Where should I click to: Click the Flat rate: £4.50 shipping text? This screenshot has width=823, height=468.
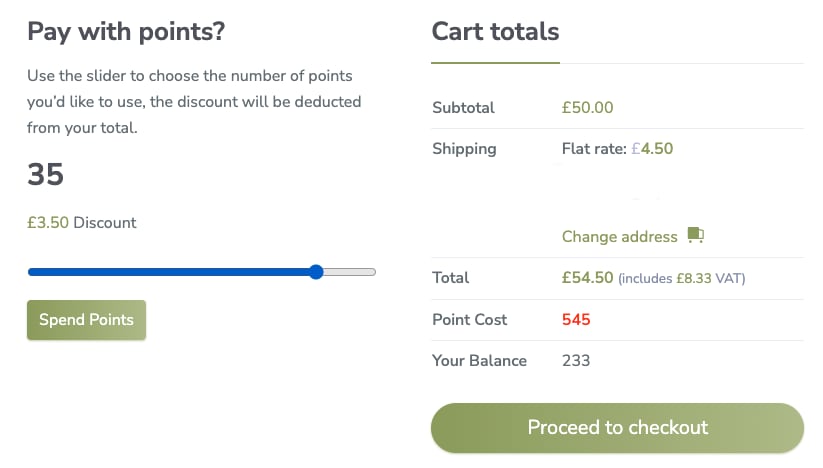pyautogui.click(x=617, y=149)
